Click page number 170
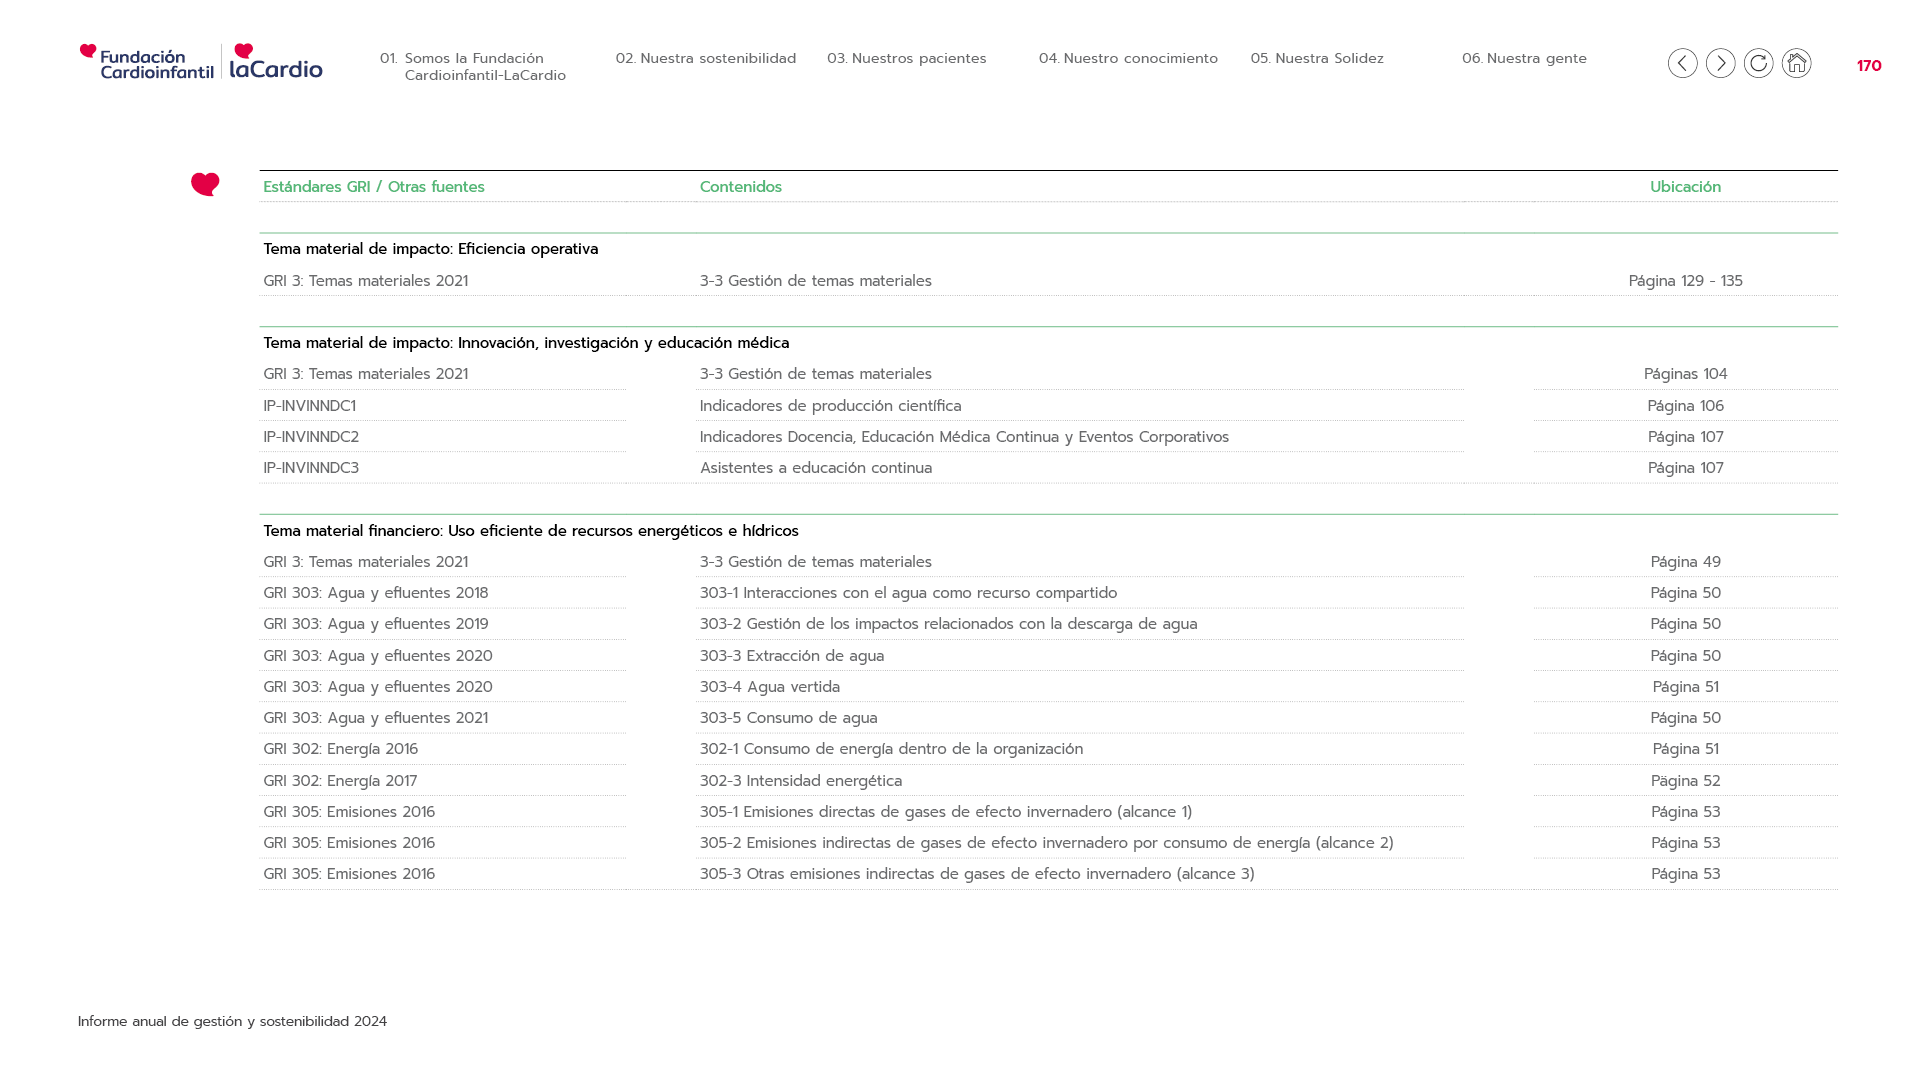The image size is (1920, 1080). pos(1869,66)
